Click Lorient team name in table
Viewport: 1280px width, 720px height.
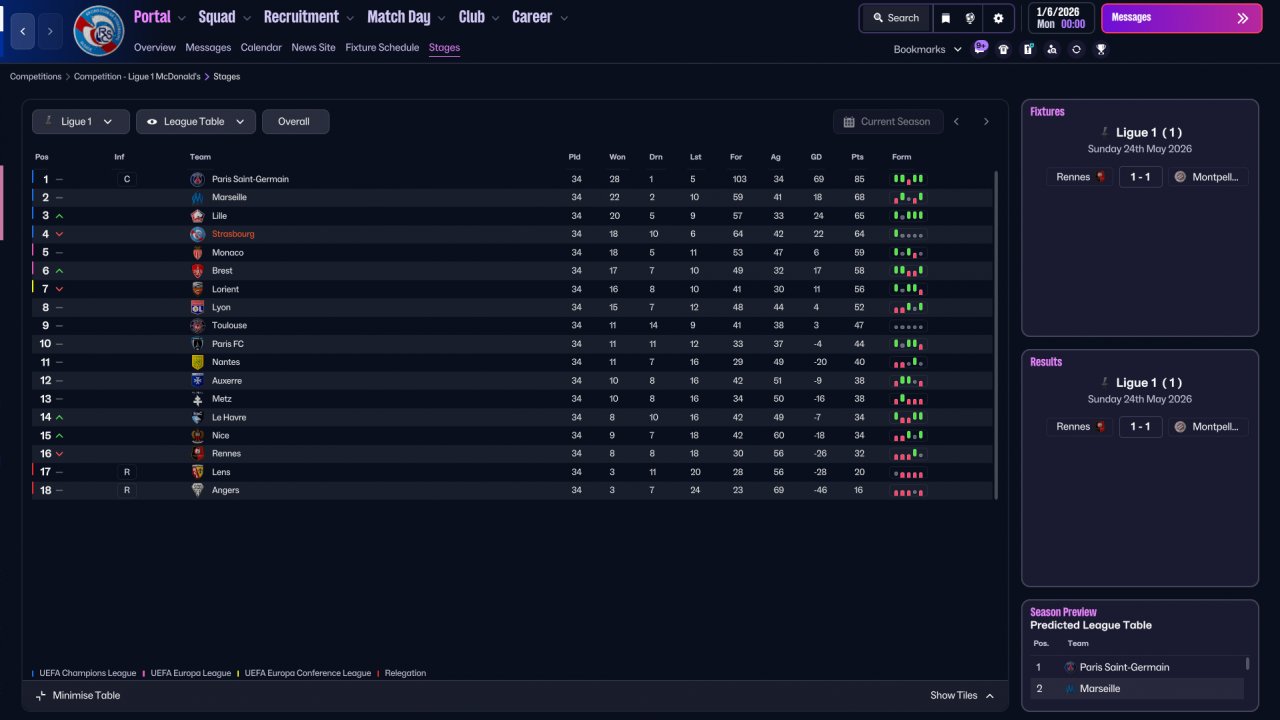[225, 289]
